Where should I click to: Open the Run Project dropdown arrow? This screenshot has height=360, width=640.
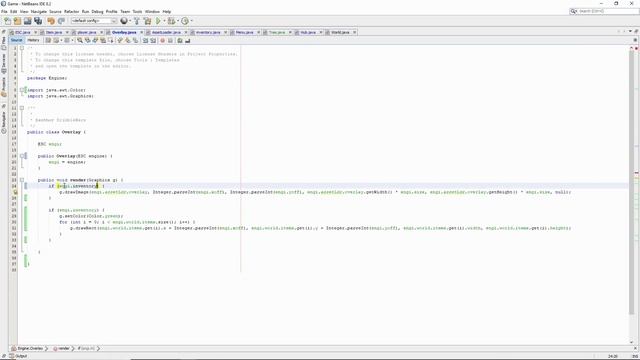pyautogui.click(x=164, y=21)
